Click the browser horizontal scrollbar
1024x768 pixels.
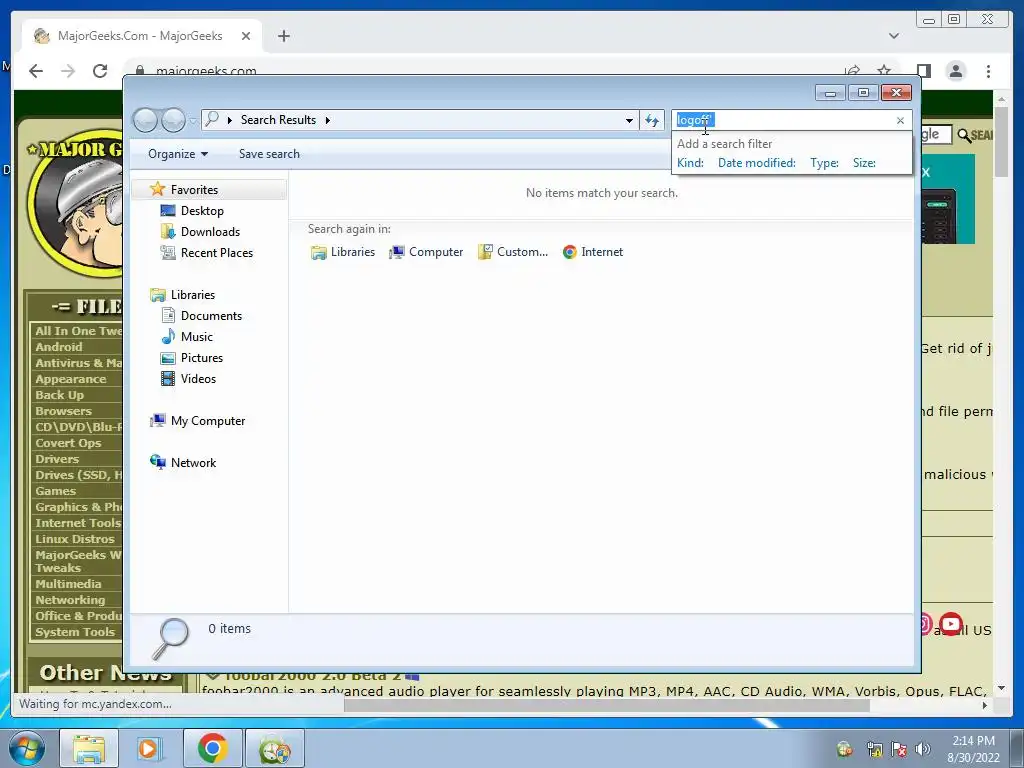(607, 705)
